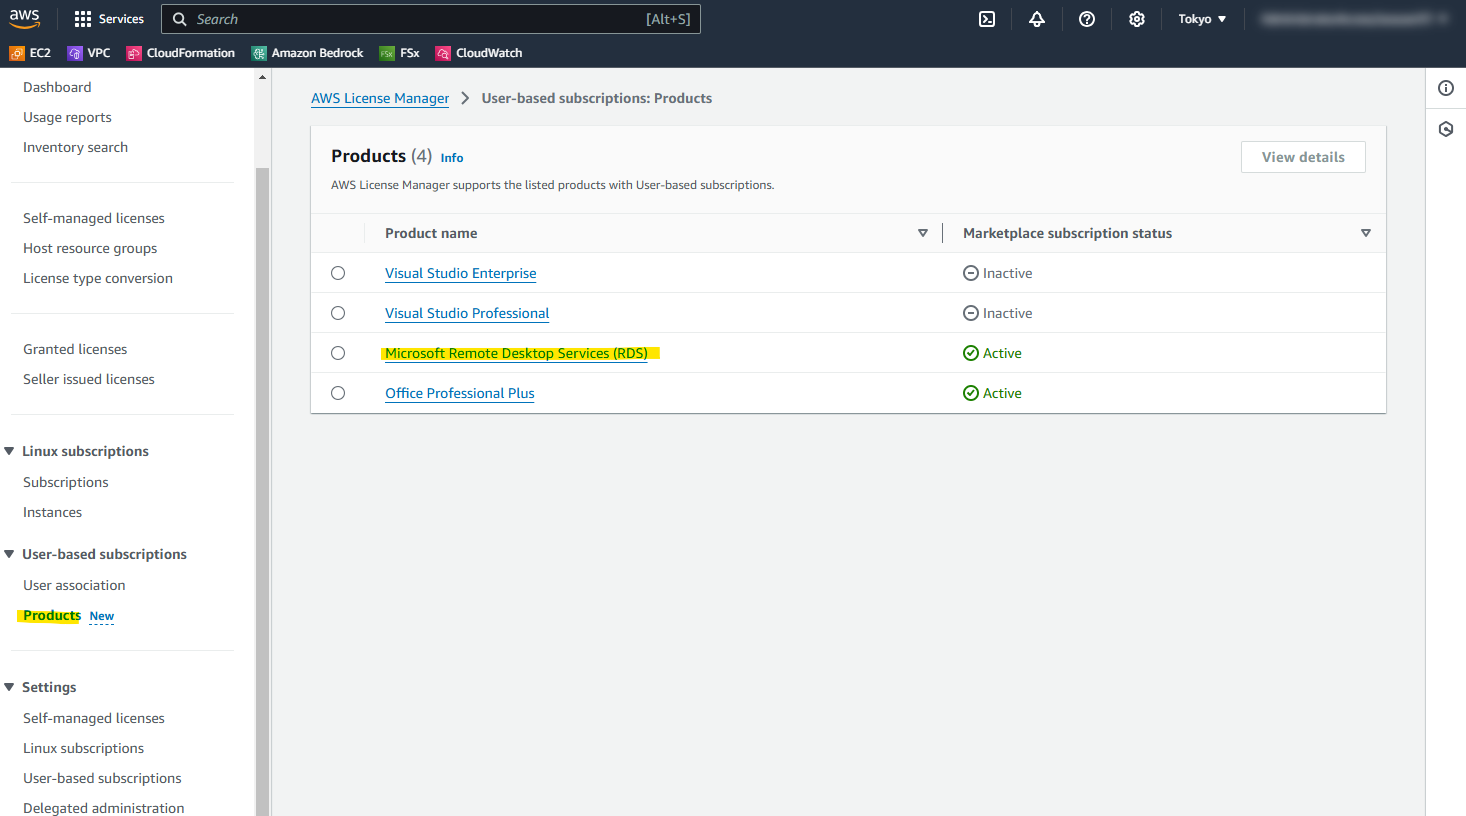1466x816 pixels.
Task: Open the Tokyo region dropdown
Action: [1202, 19]
